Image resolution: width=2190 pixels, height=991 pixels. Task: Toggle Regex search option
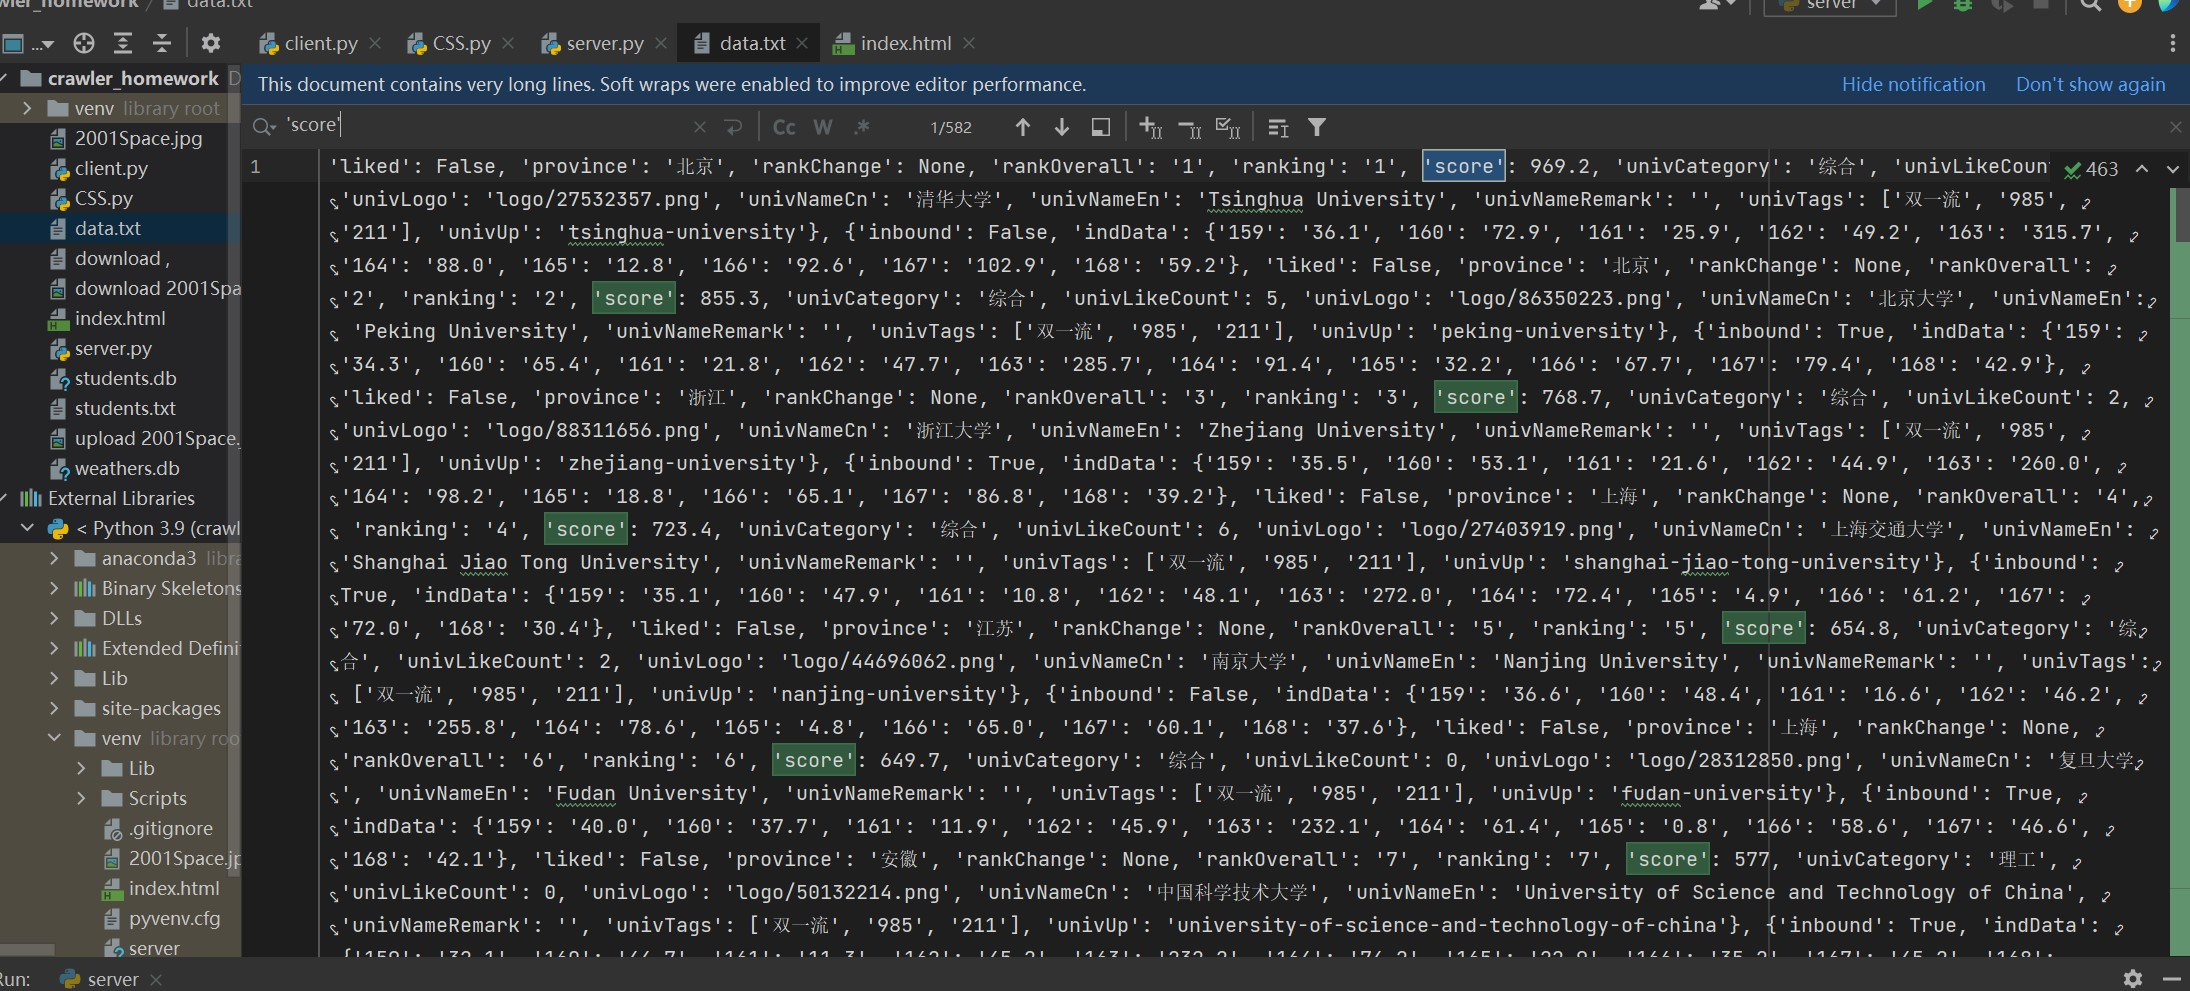862,127
